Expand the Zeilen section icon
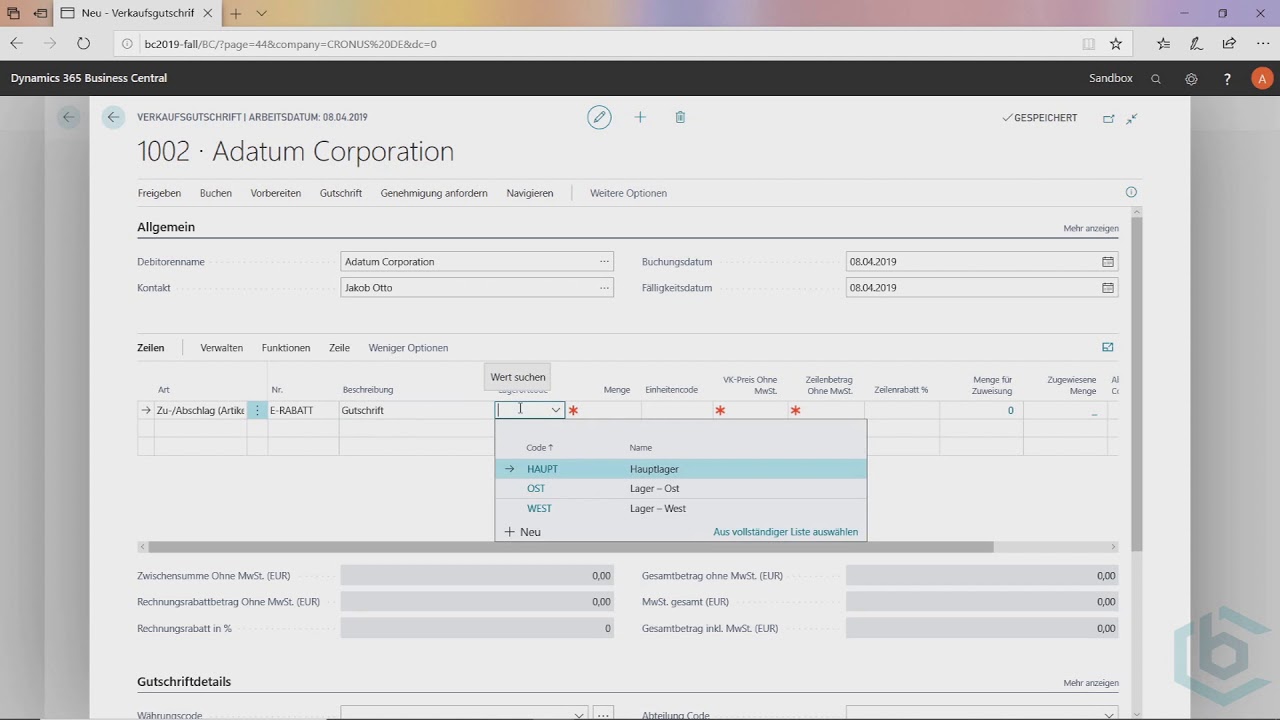The height and width of the screenshot is (720, 1280). click(1108, 347)
